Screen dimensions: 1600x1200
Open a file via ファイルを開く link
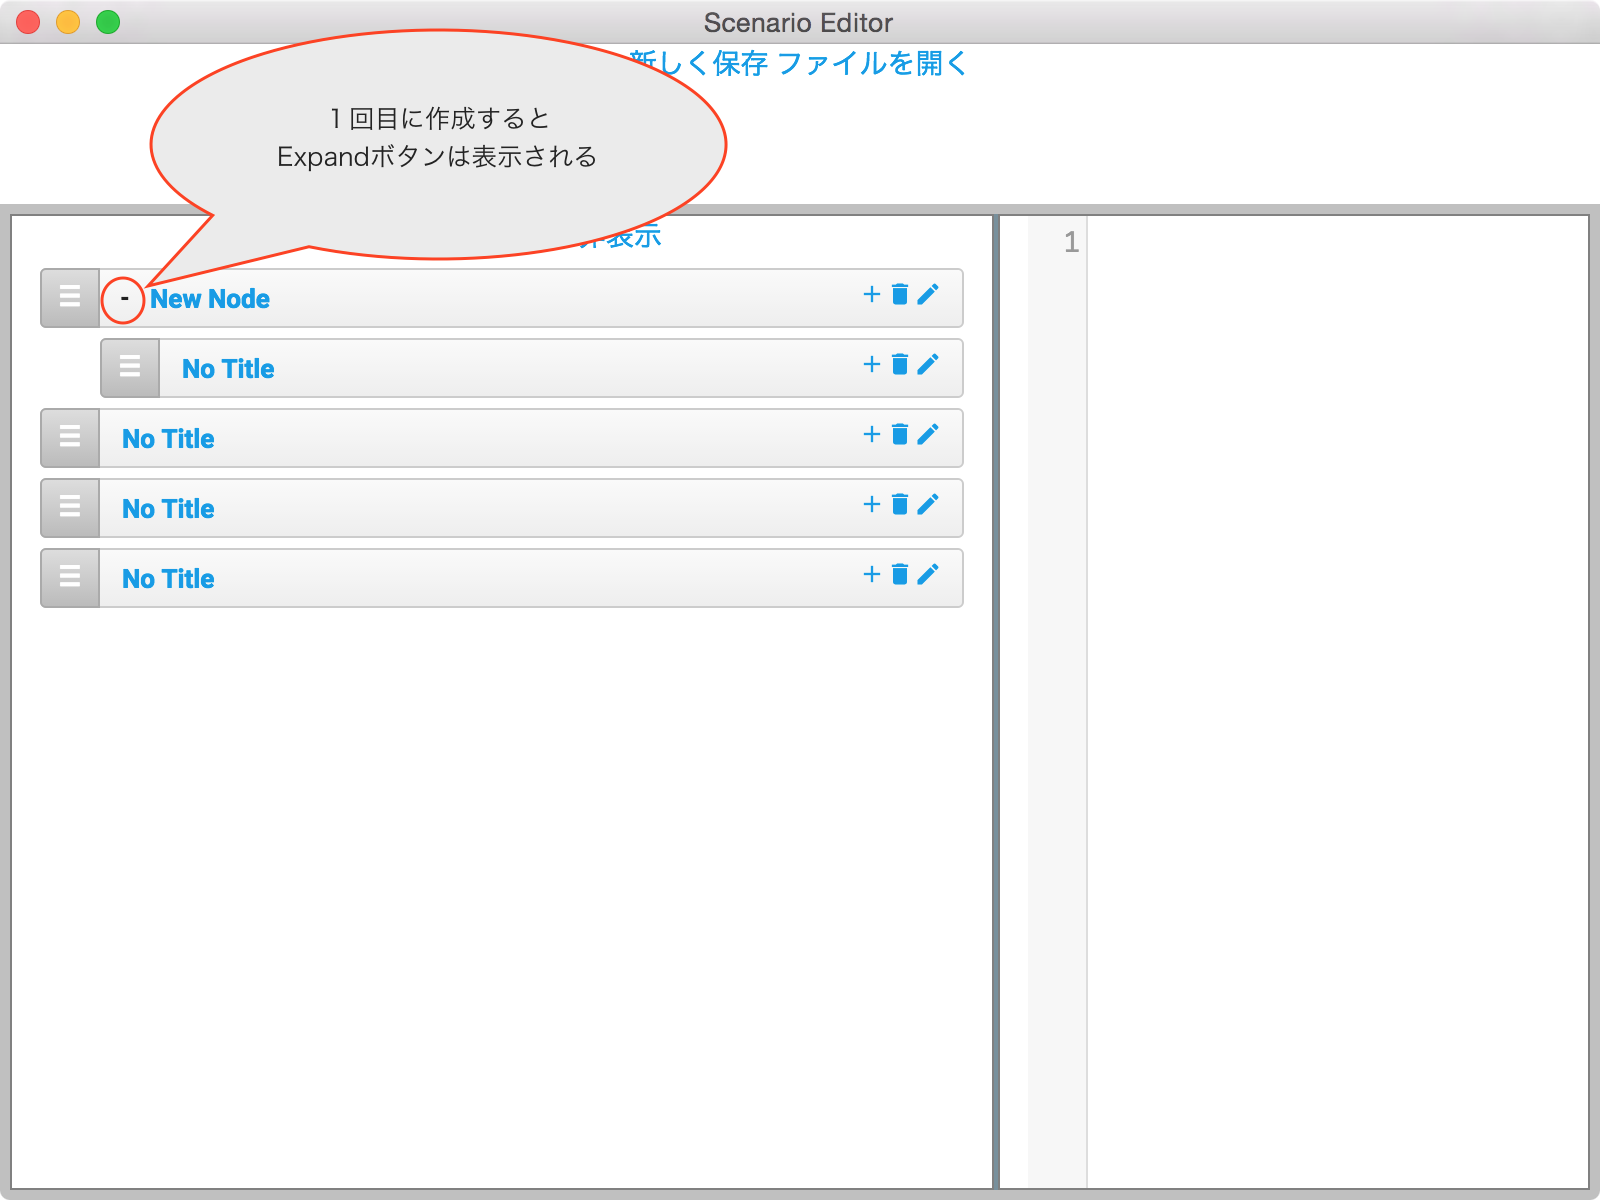(x=872, y=64)
